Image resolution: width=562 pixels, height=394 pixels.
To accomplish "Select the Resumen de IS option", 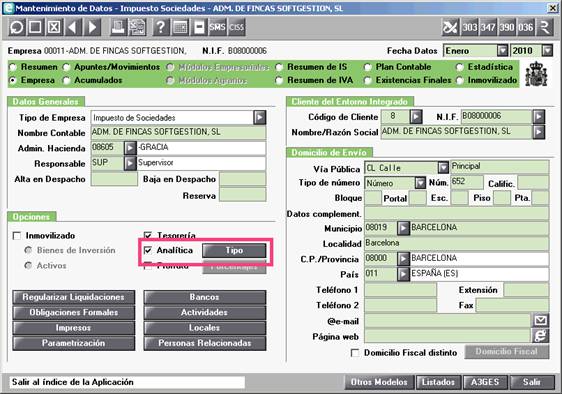I will (x=279, y=67).
